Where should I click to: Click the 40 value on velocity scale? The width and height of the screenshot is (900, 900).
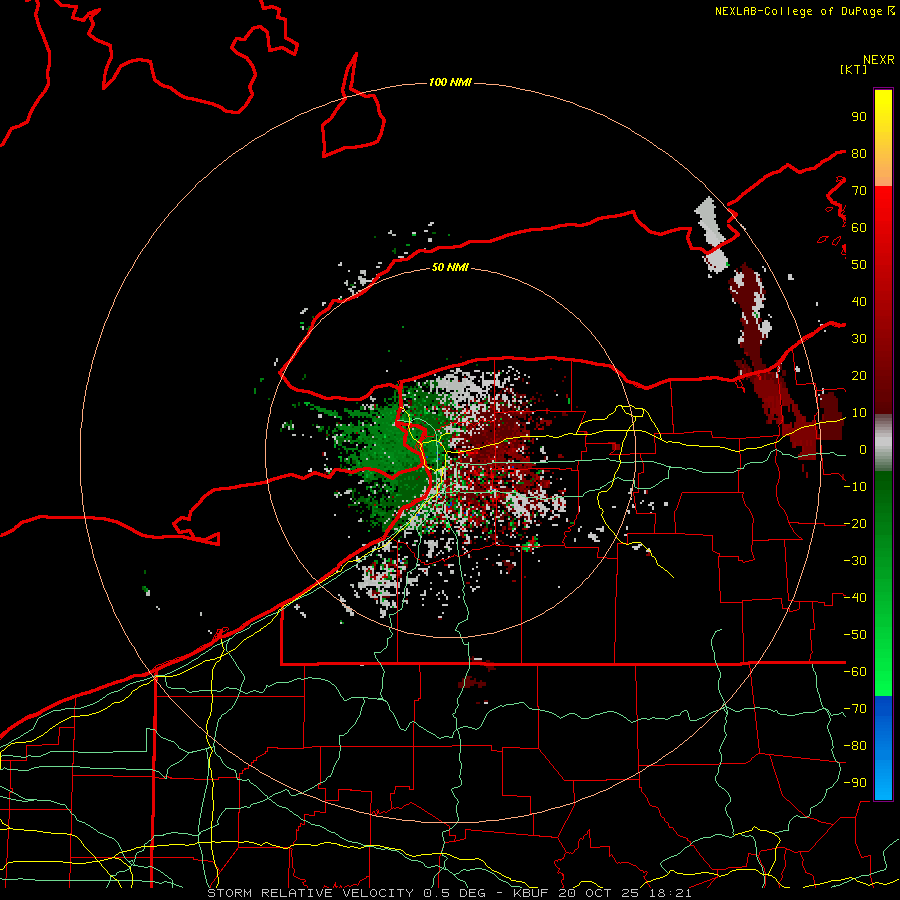coord(859,302)
